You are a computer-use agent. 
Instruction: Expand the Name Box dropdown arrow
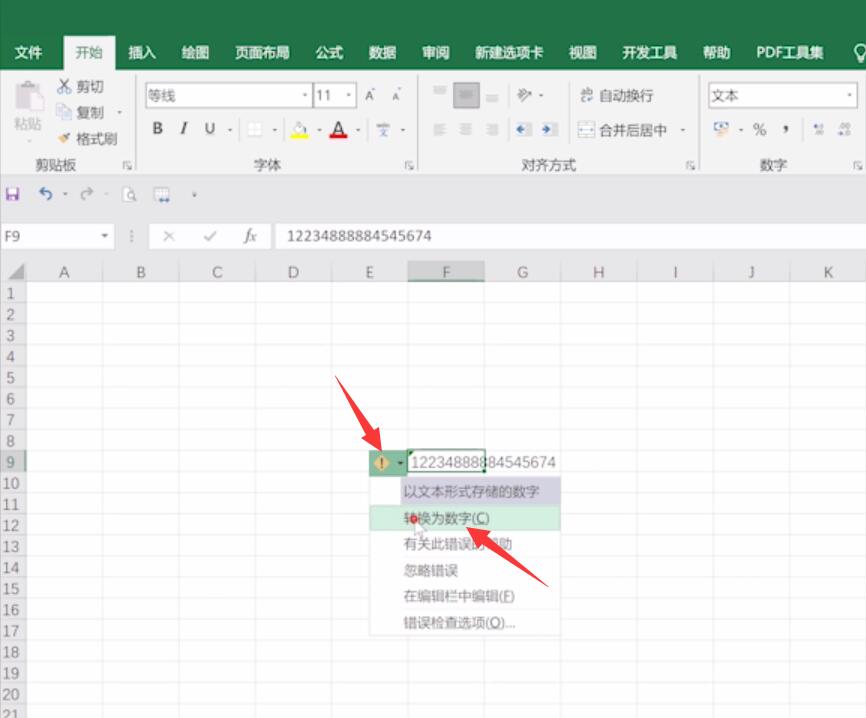(x=104, y=236)
